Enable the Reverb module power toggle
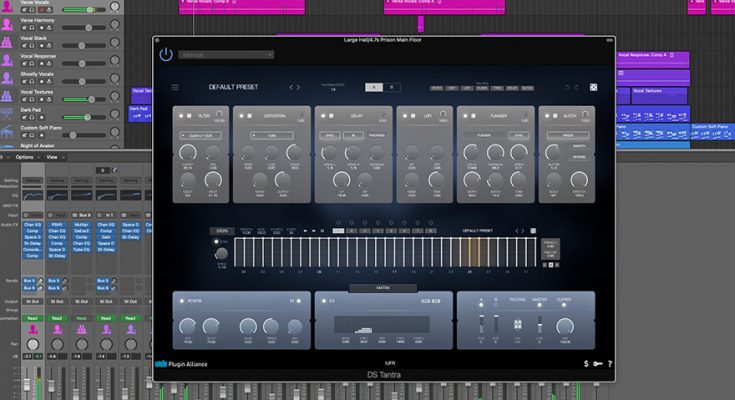The width and height of the screenshot is (735, 400). 180,299
